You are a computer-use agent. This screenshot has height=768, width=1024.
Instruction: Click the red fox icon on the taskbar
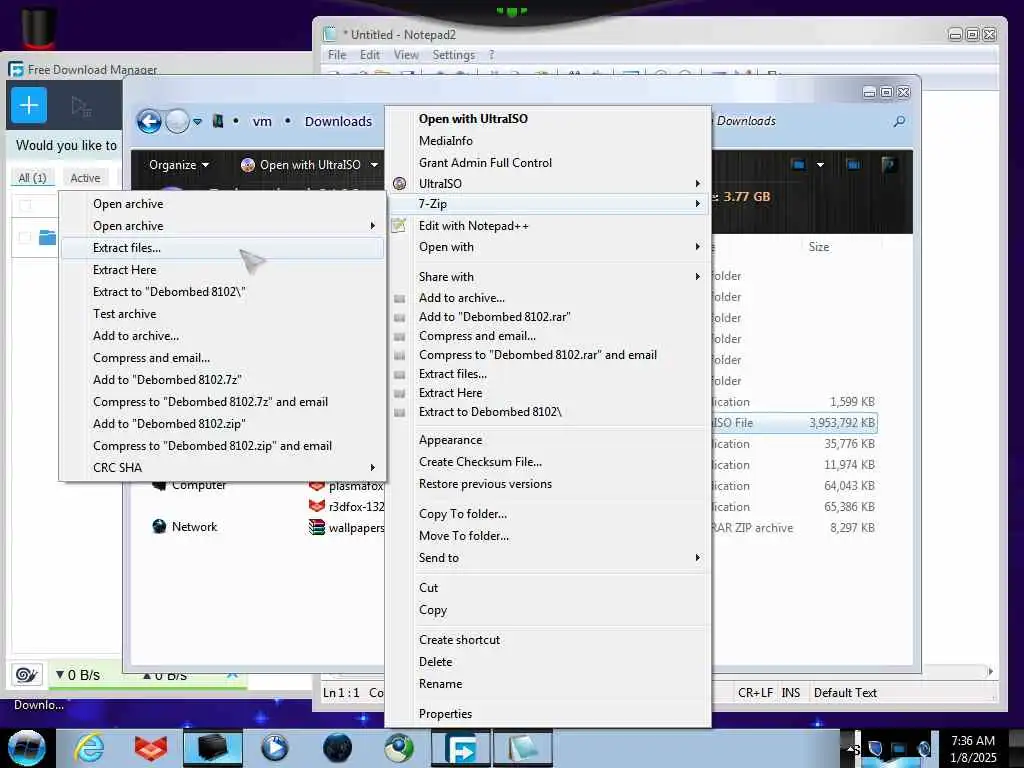(151, 748)
